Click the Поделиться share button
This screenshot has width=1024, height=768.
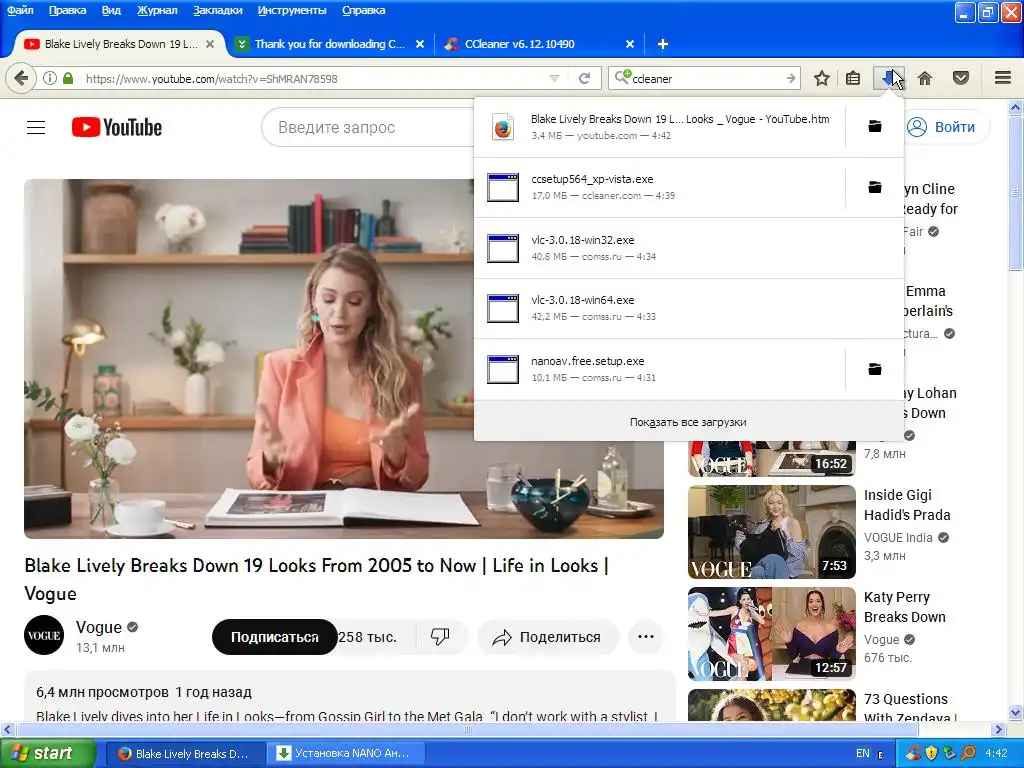tap(548, 637)
